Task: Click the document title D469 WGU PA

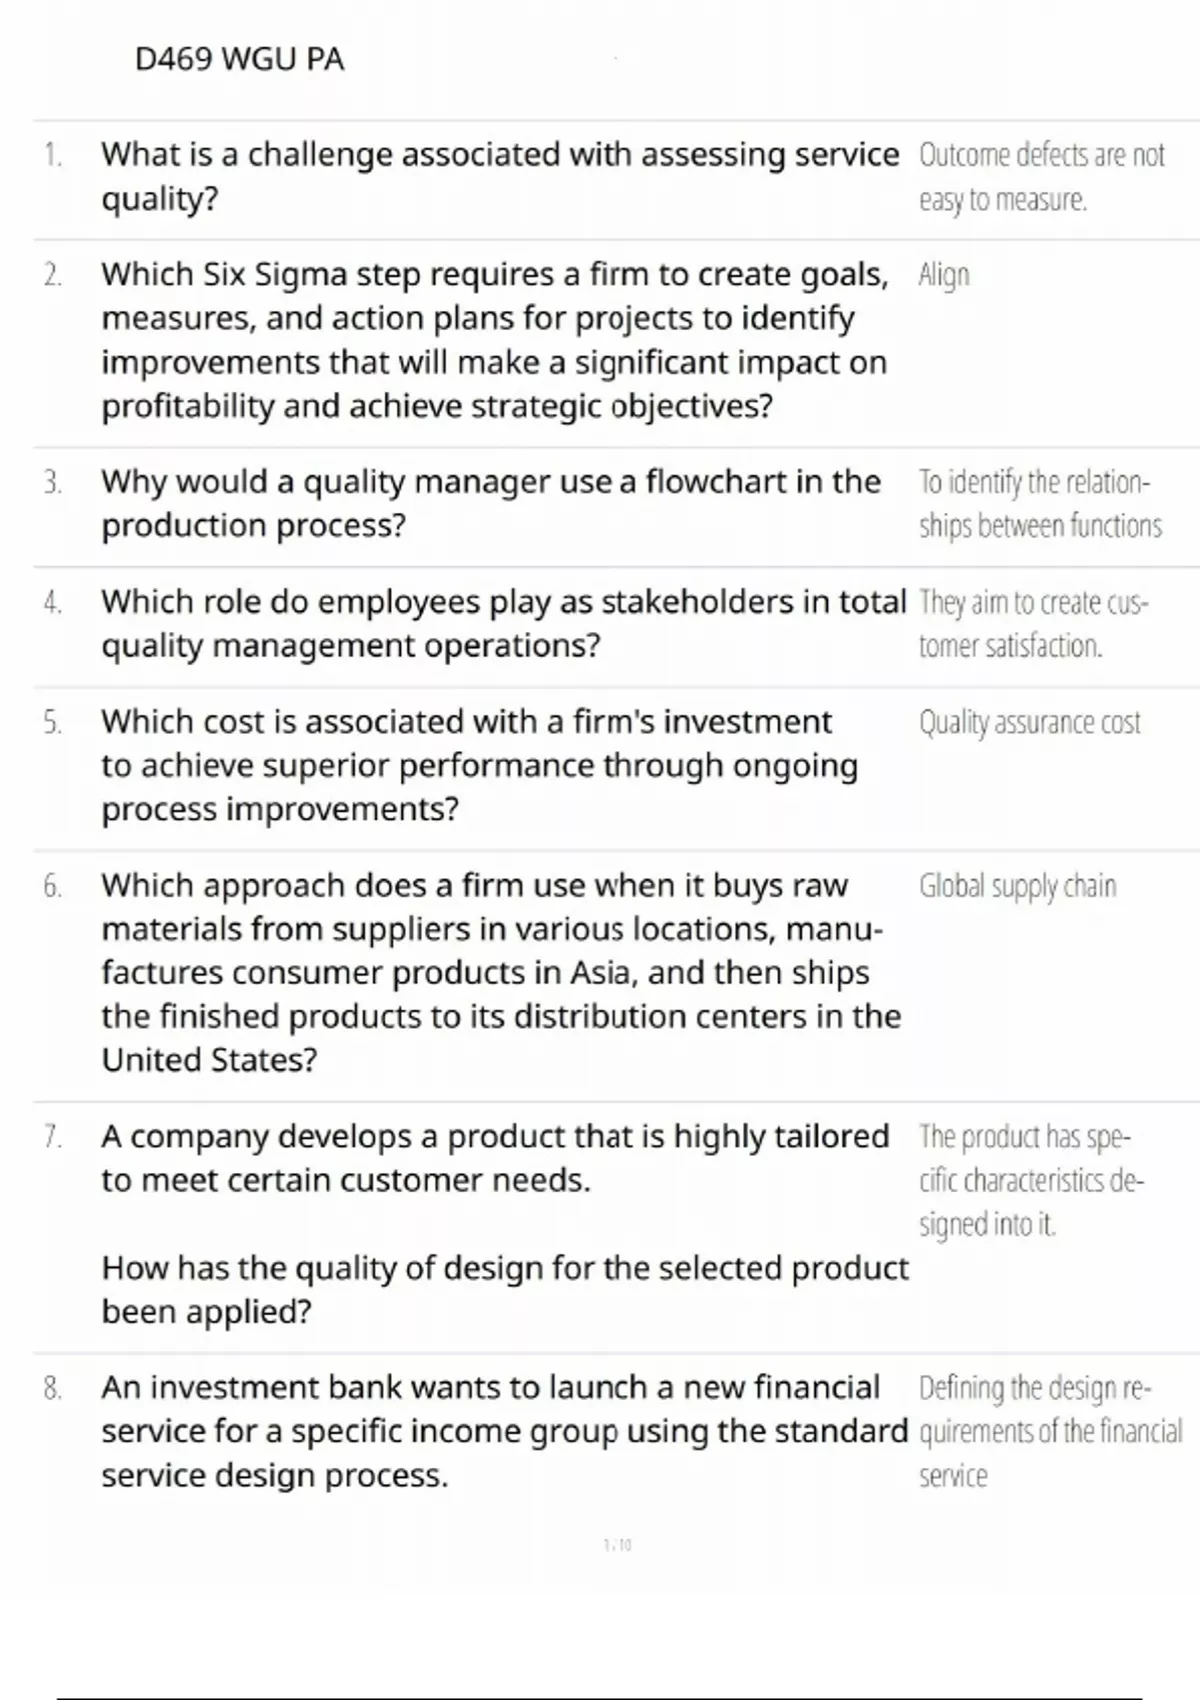Action: coord(239,60)
